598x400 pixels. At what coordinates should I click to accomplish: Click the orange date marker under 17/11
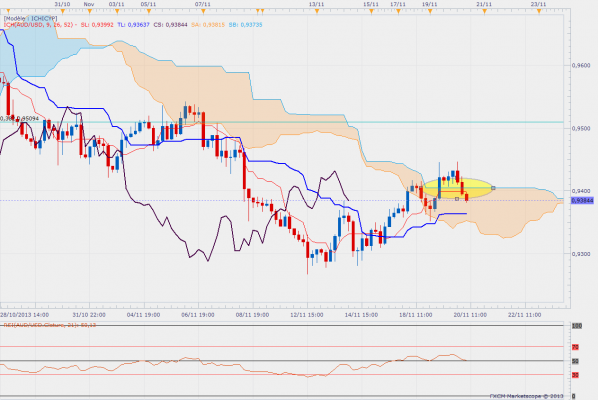point(398,12)
